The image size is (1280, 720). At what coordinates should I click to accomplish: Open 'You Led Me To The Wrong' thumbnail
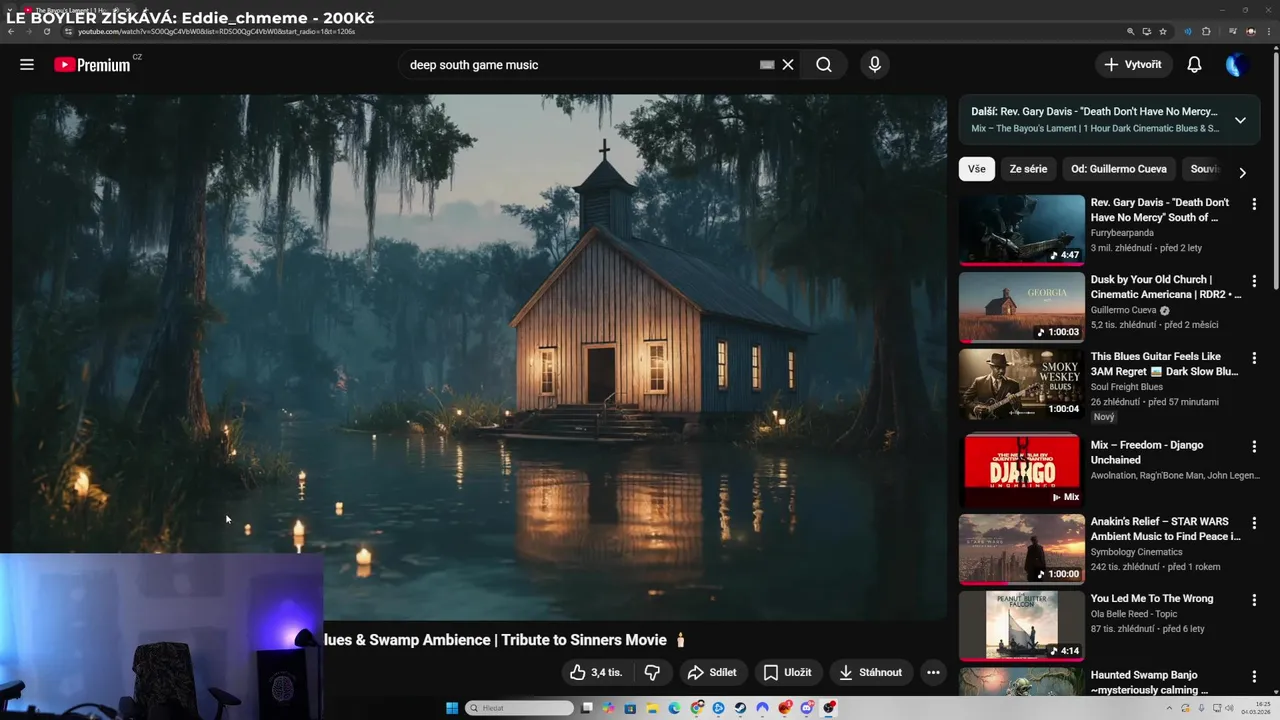tap(1021, 625)
